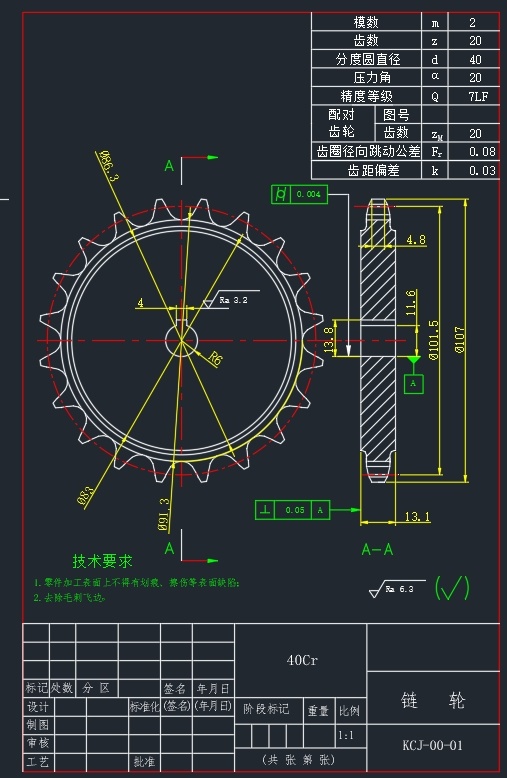Select the 图号 cell
The width and height of the screenshot is (507, 778).
pyautogui.click(x=396, y=115)
